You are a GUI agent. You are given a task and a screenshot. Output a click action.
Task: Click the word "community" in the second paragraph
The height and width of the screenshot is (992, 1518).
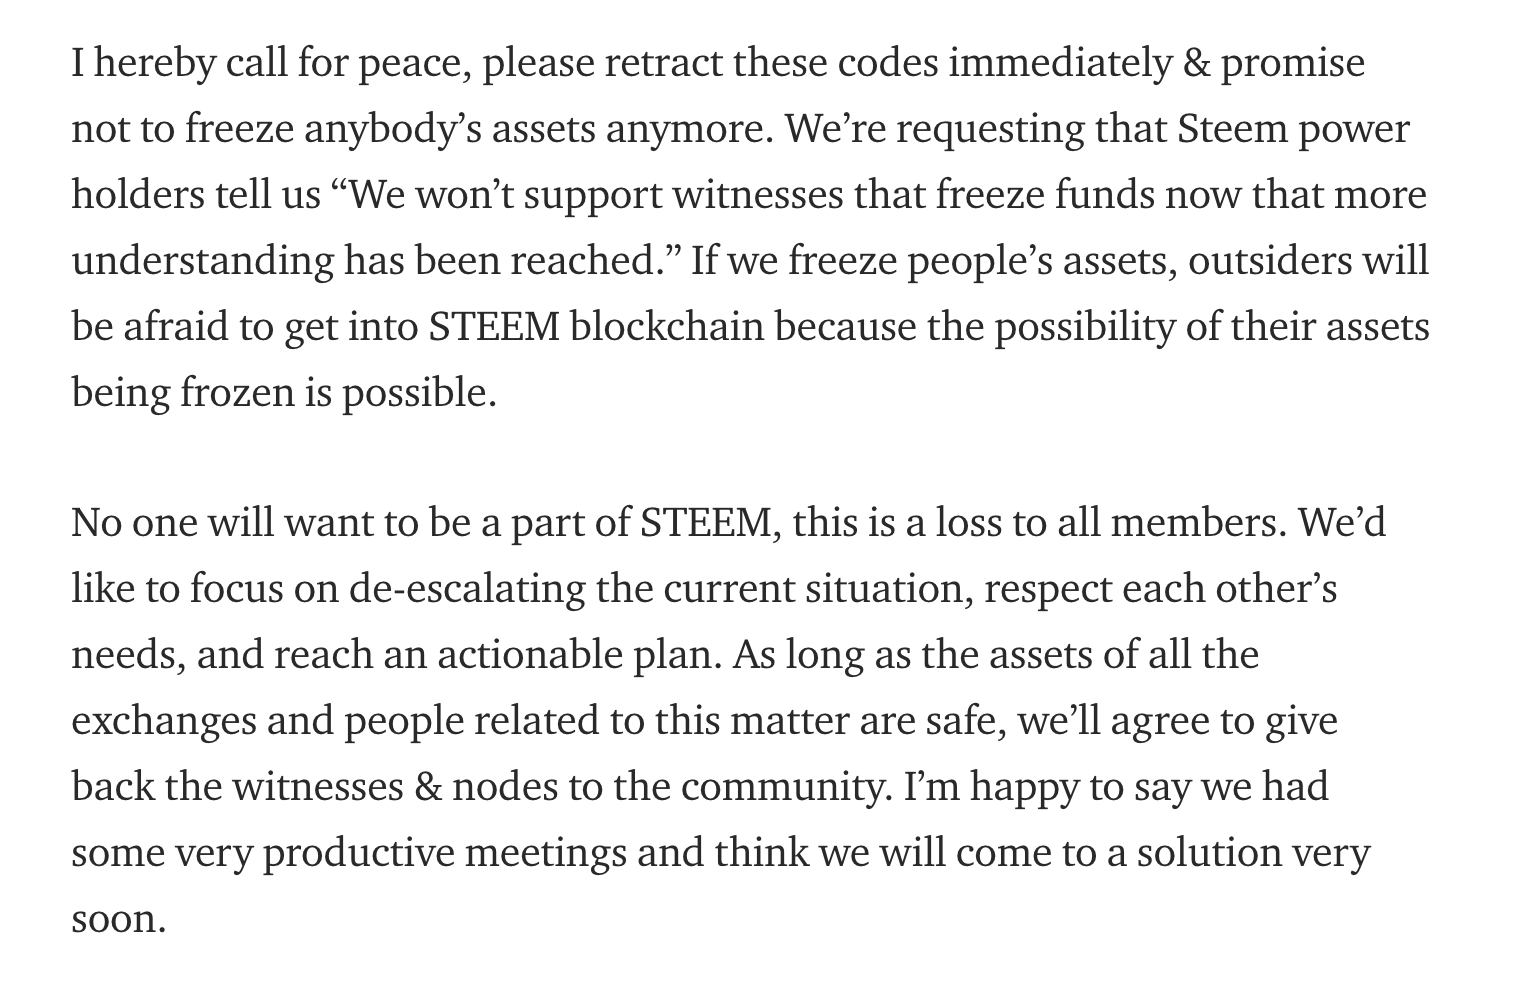tap(784, 788)
